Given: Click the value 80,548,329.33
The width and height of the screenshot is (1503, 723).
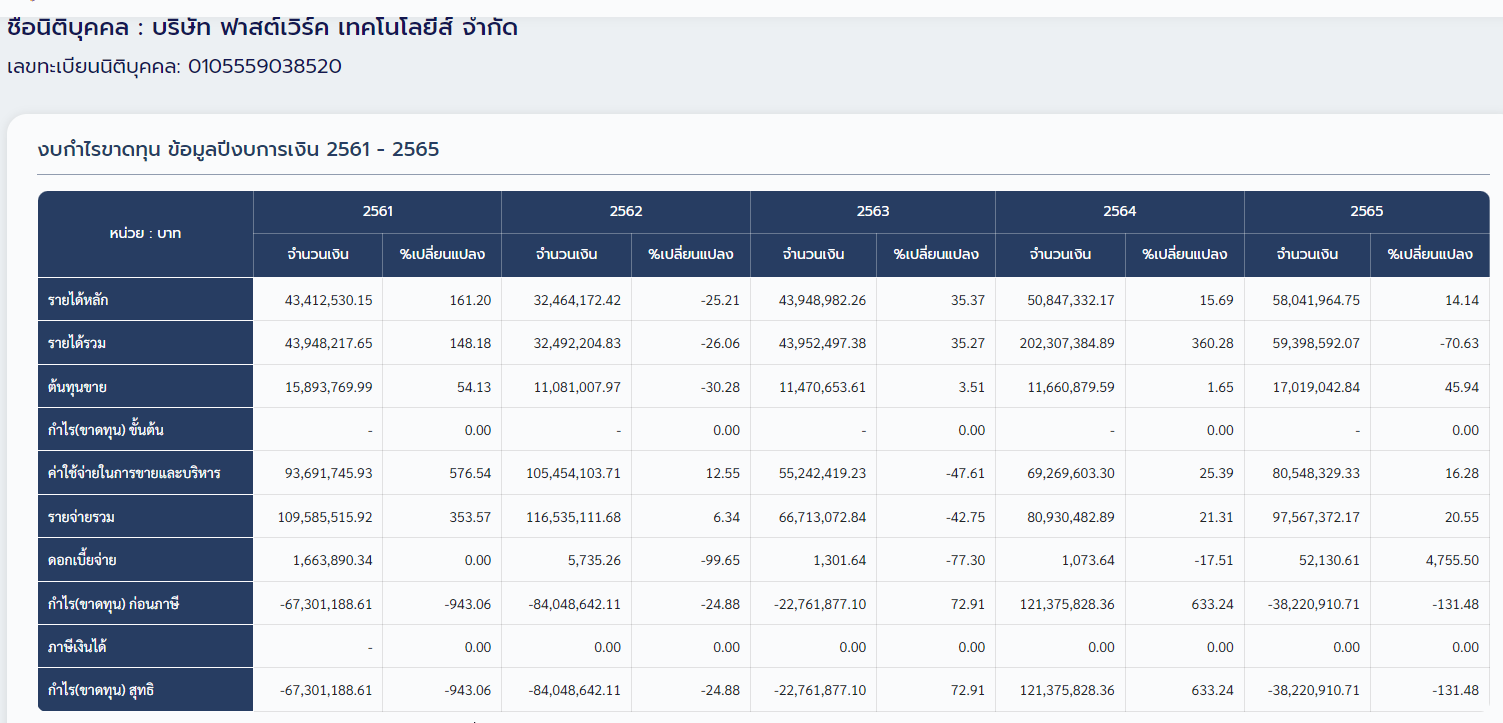Looking at the screenshot, I should [x=1317, y=473].
